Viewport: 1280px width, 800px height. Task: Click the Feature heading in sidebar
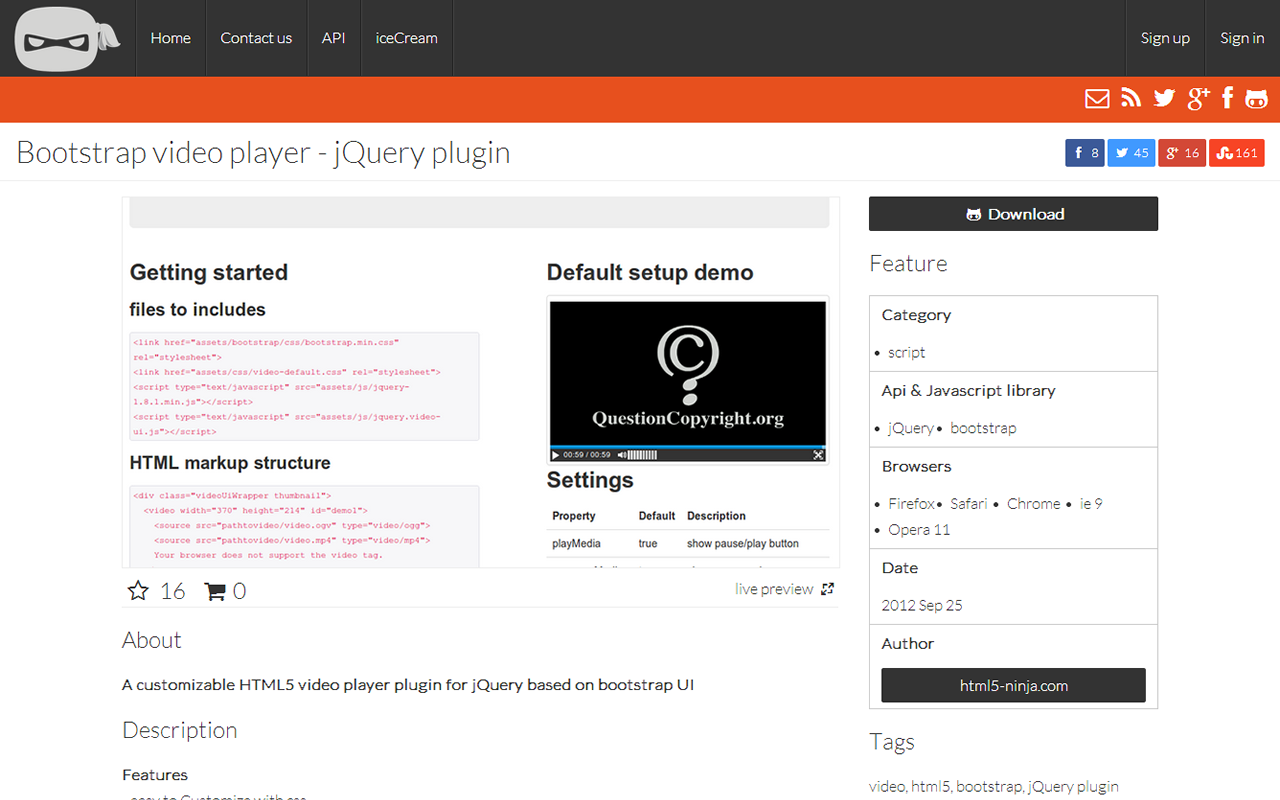click(908, 263)
